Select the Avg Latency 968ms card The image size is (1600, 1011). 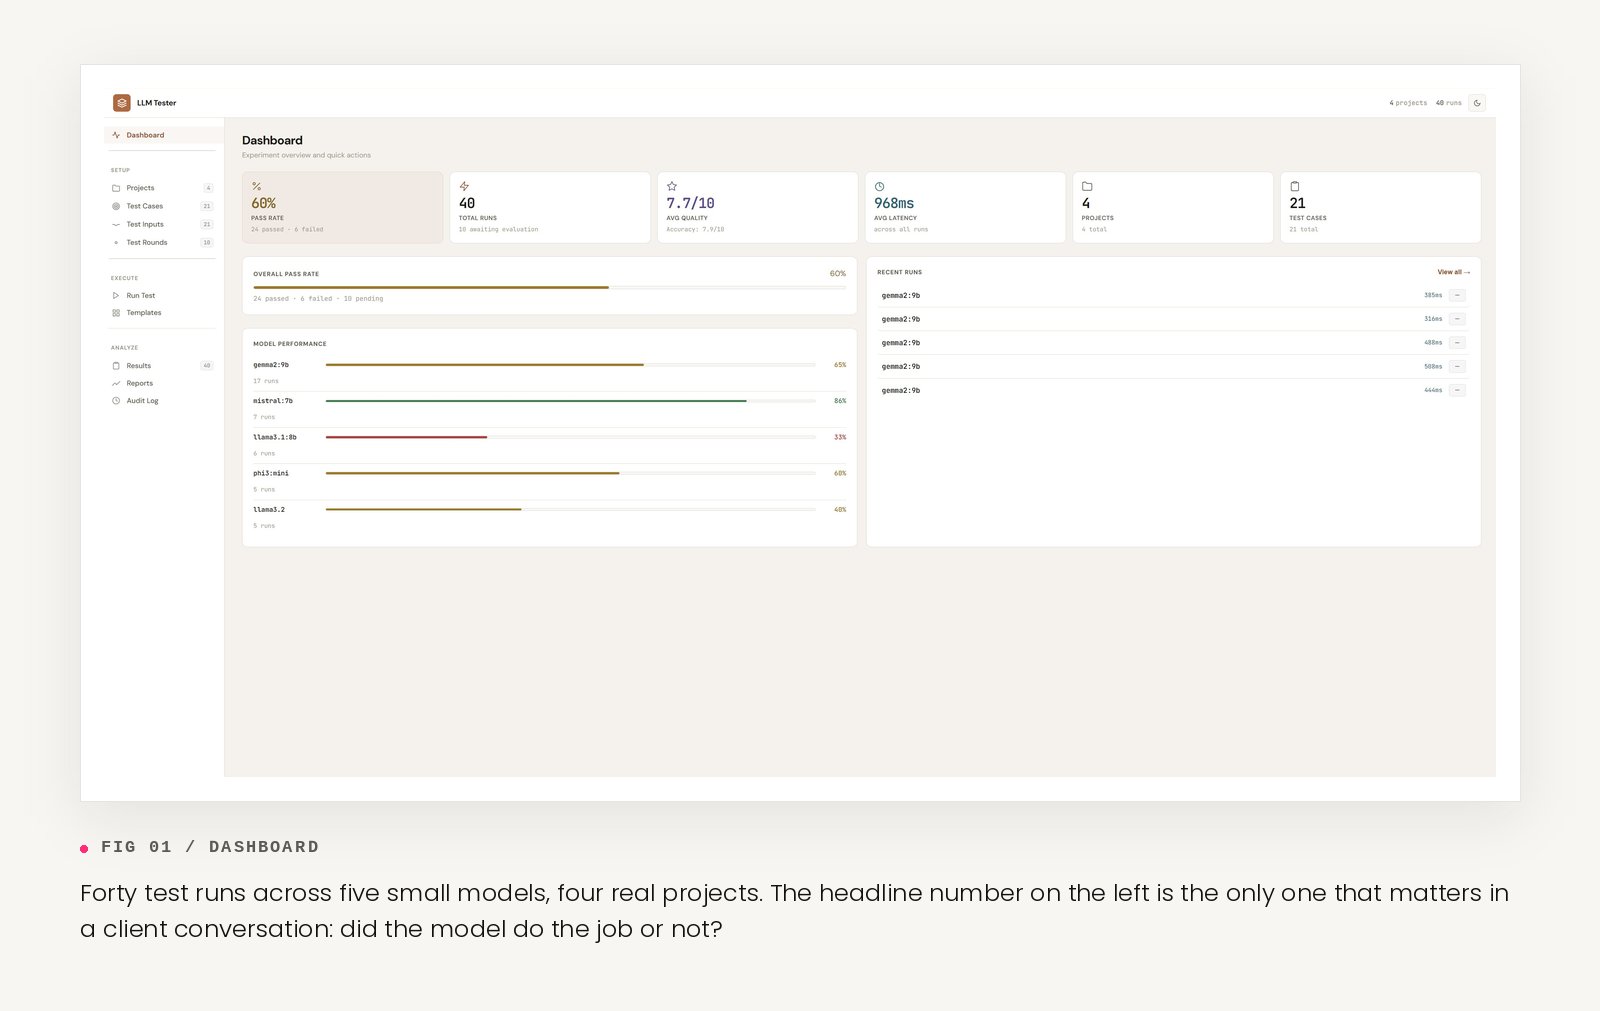click(965, 207)
